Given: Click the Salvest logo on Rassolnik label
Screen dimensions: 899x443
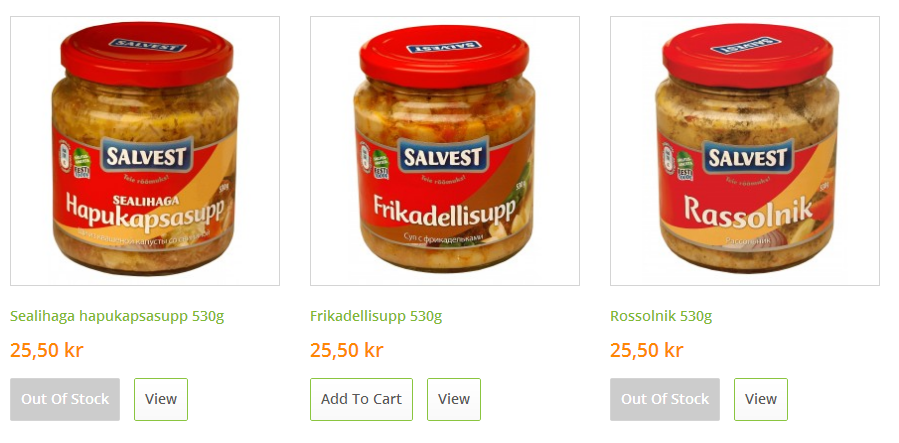Looking at the screenshot, I should pyautogui.click(x=748, y=157).
